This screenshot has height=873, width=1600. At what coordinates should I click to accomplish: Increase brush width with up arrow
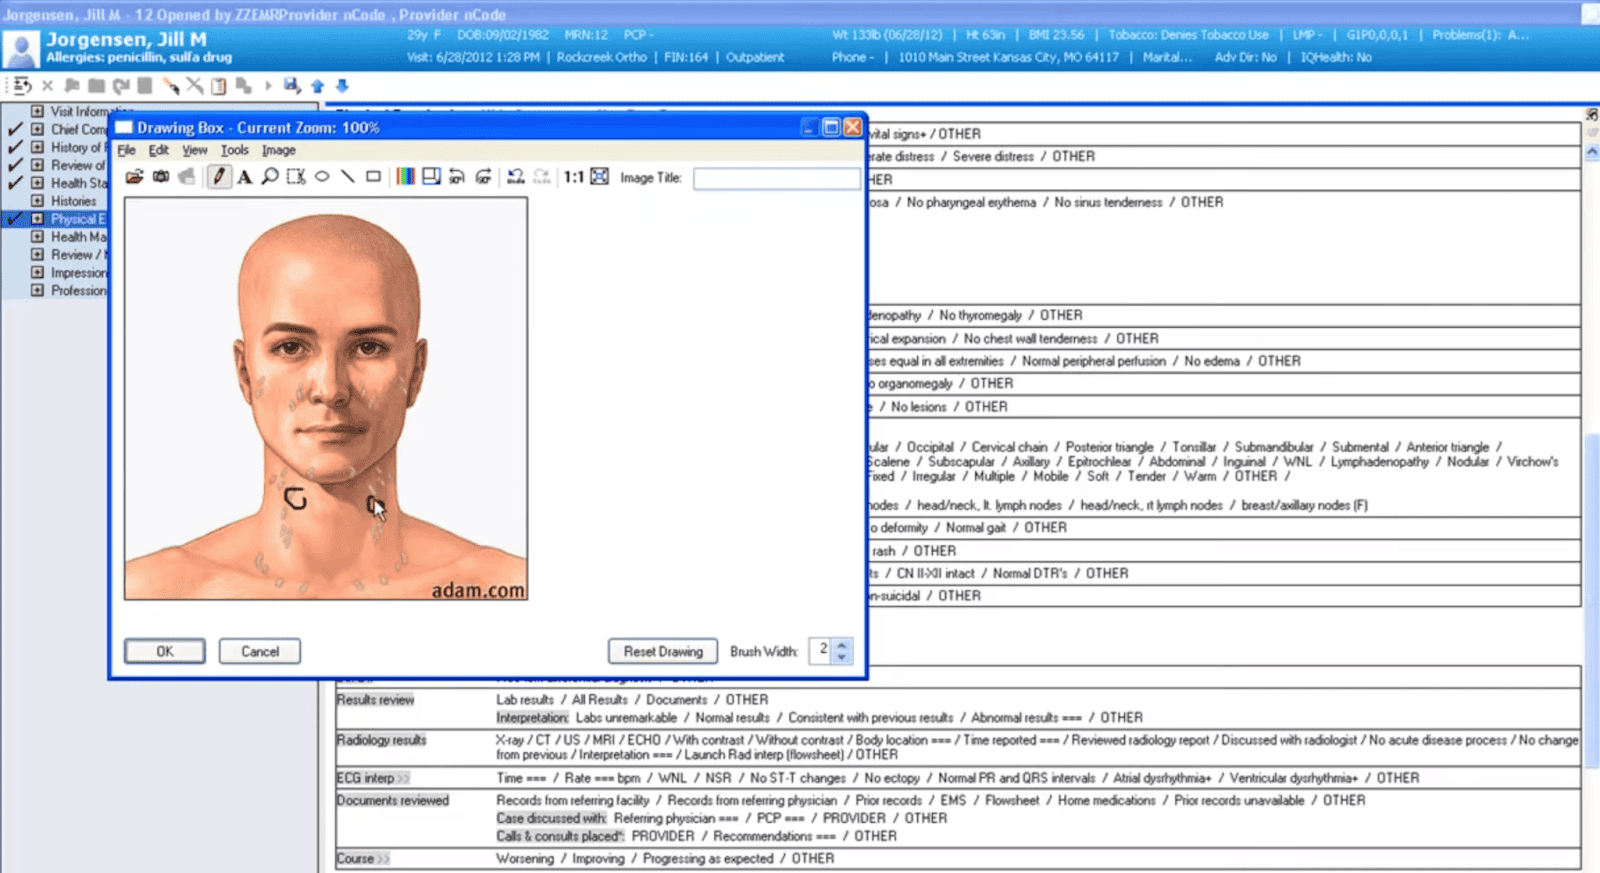point(842,645)
